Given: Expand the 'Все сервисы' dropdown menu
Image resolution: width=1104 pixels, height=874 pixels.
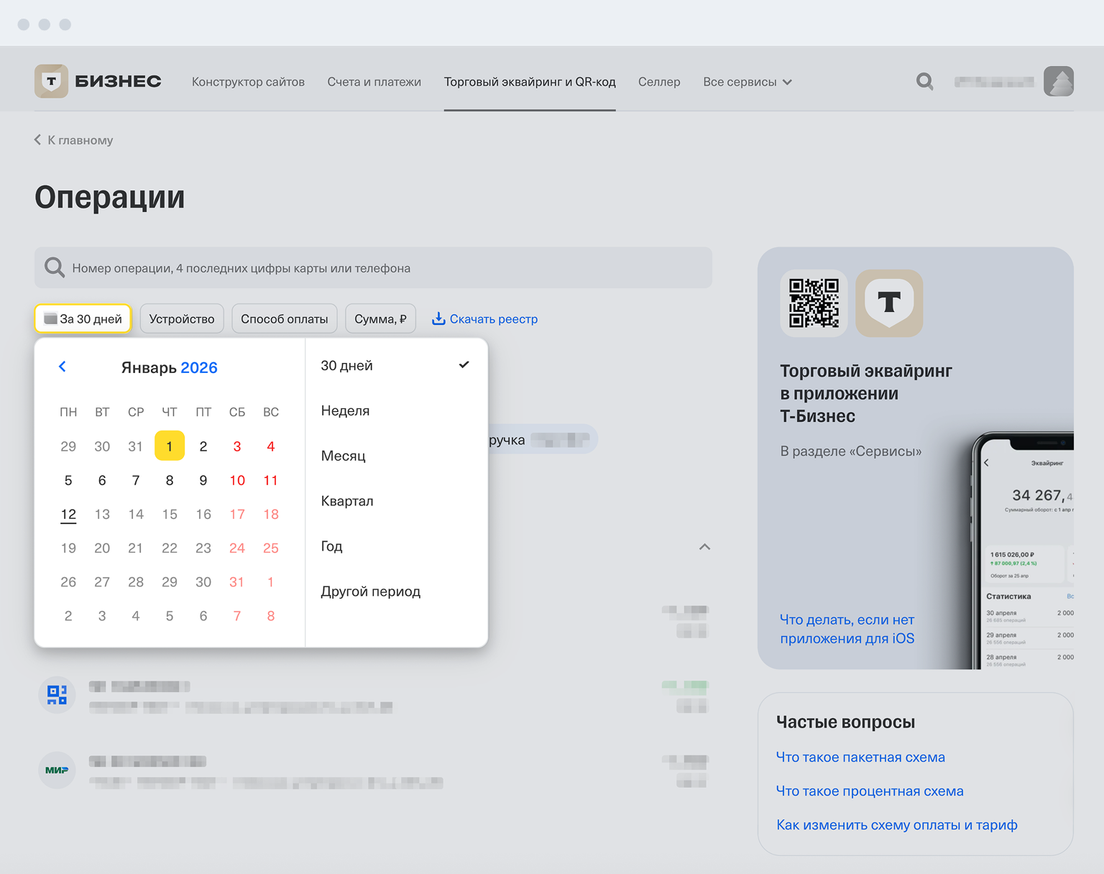Looking at the screenshot, I should (747, 82).
